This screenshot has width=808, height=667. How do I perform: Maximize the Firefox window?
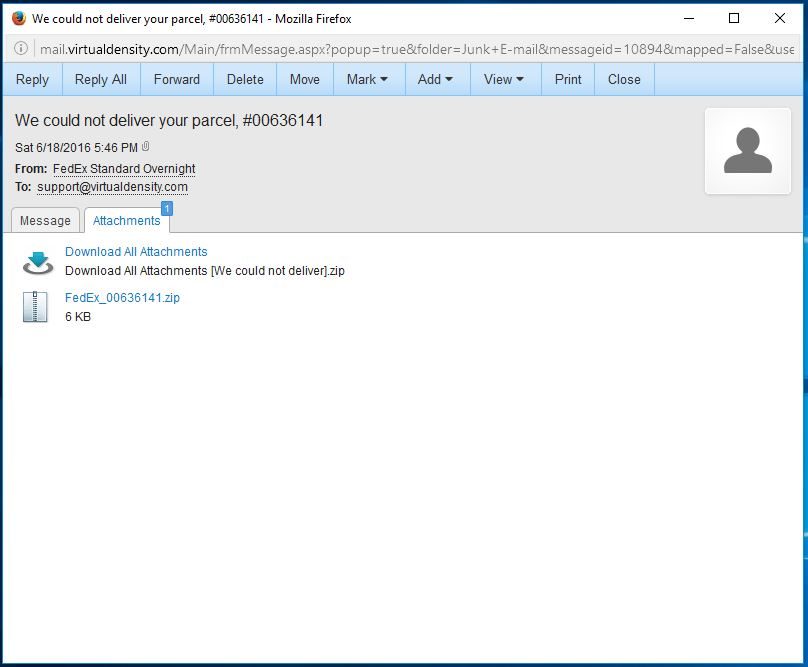point(734,19)
